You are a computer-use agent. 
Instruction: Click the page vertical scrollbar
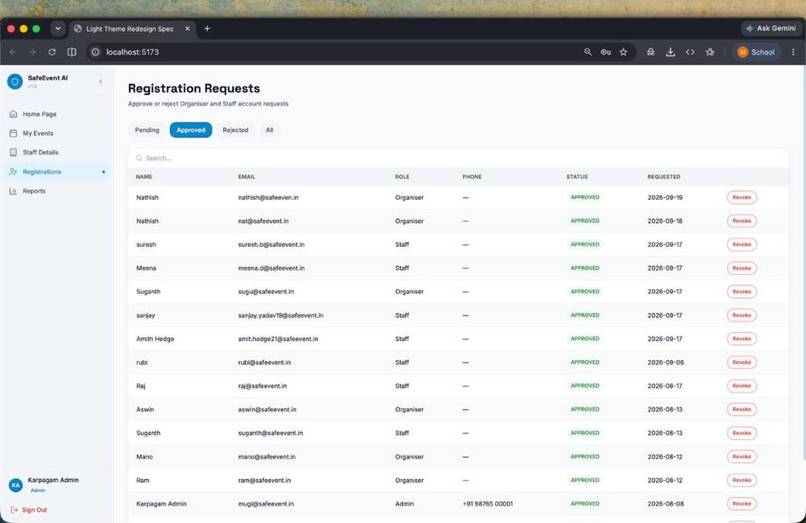pyautogui.click(x=803, y=262)
